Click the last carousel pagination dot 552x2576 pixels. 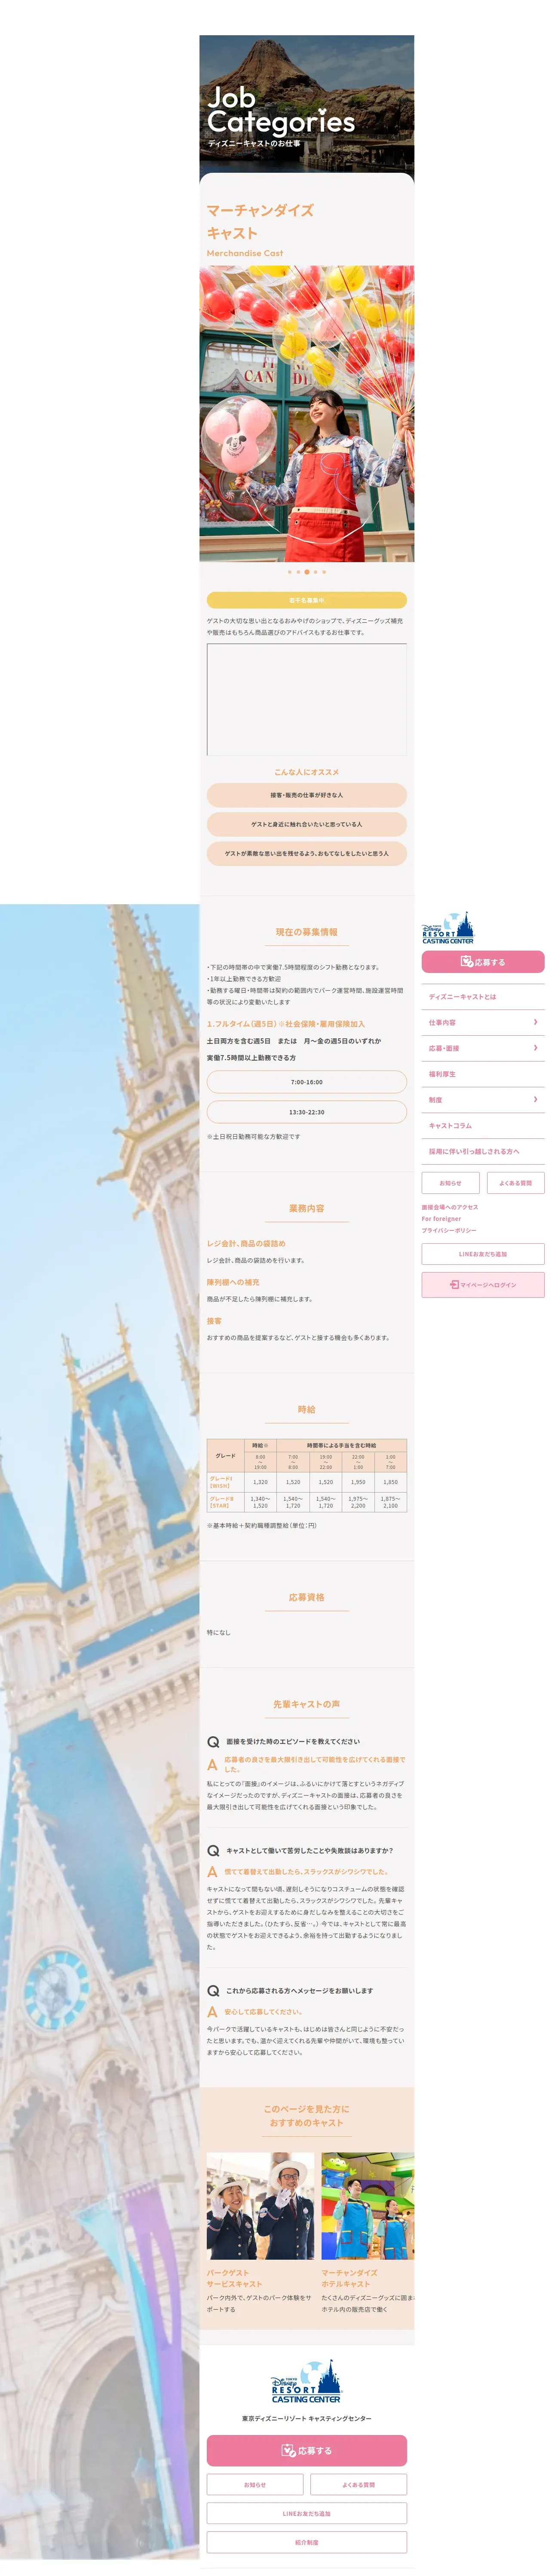click(324, 572)
